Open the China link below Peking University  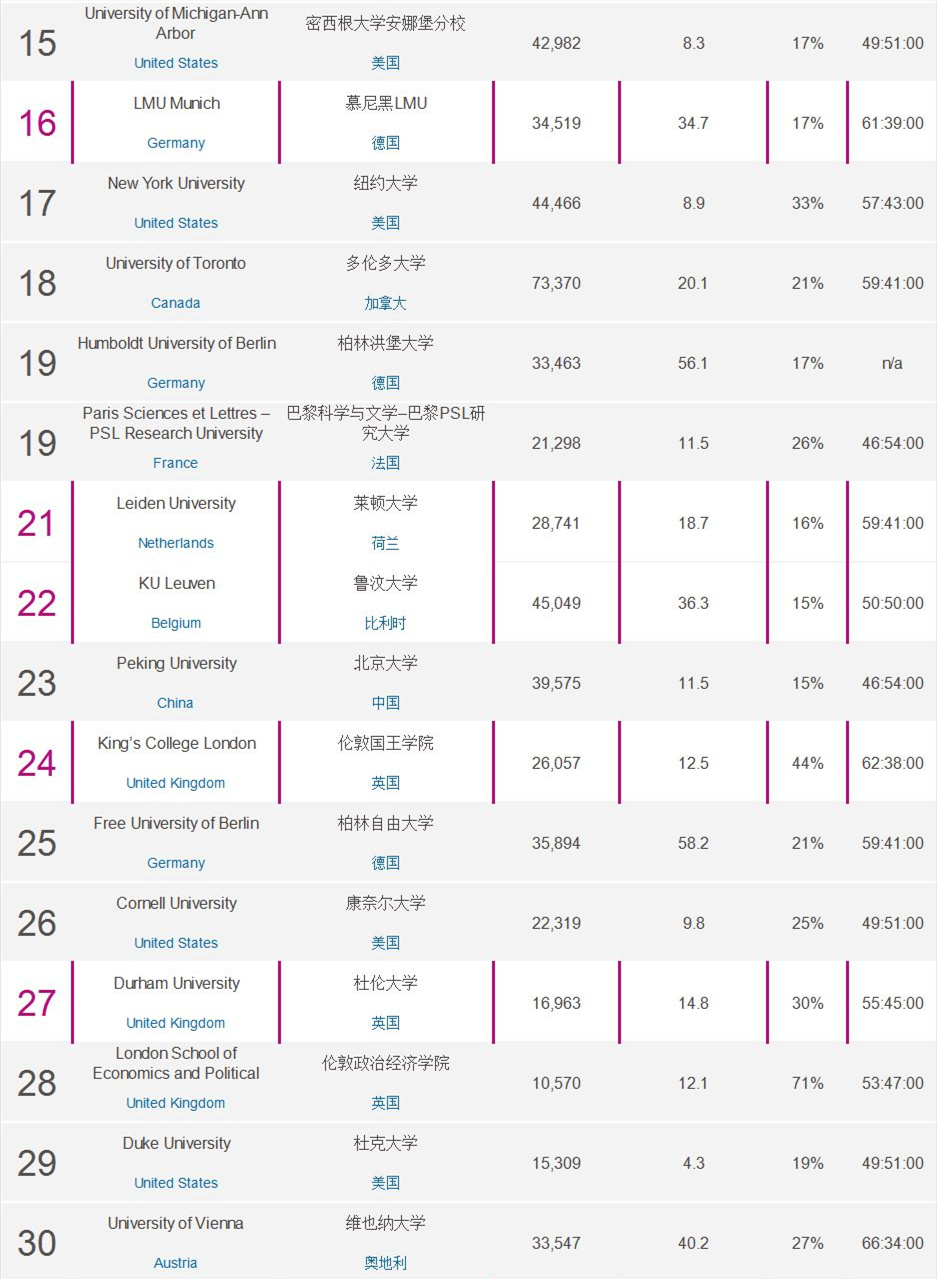176,703
